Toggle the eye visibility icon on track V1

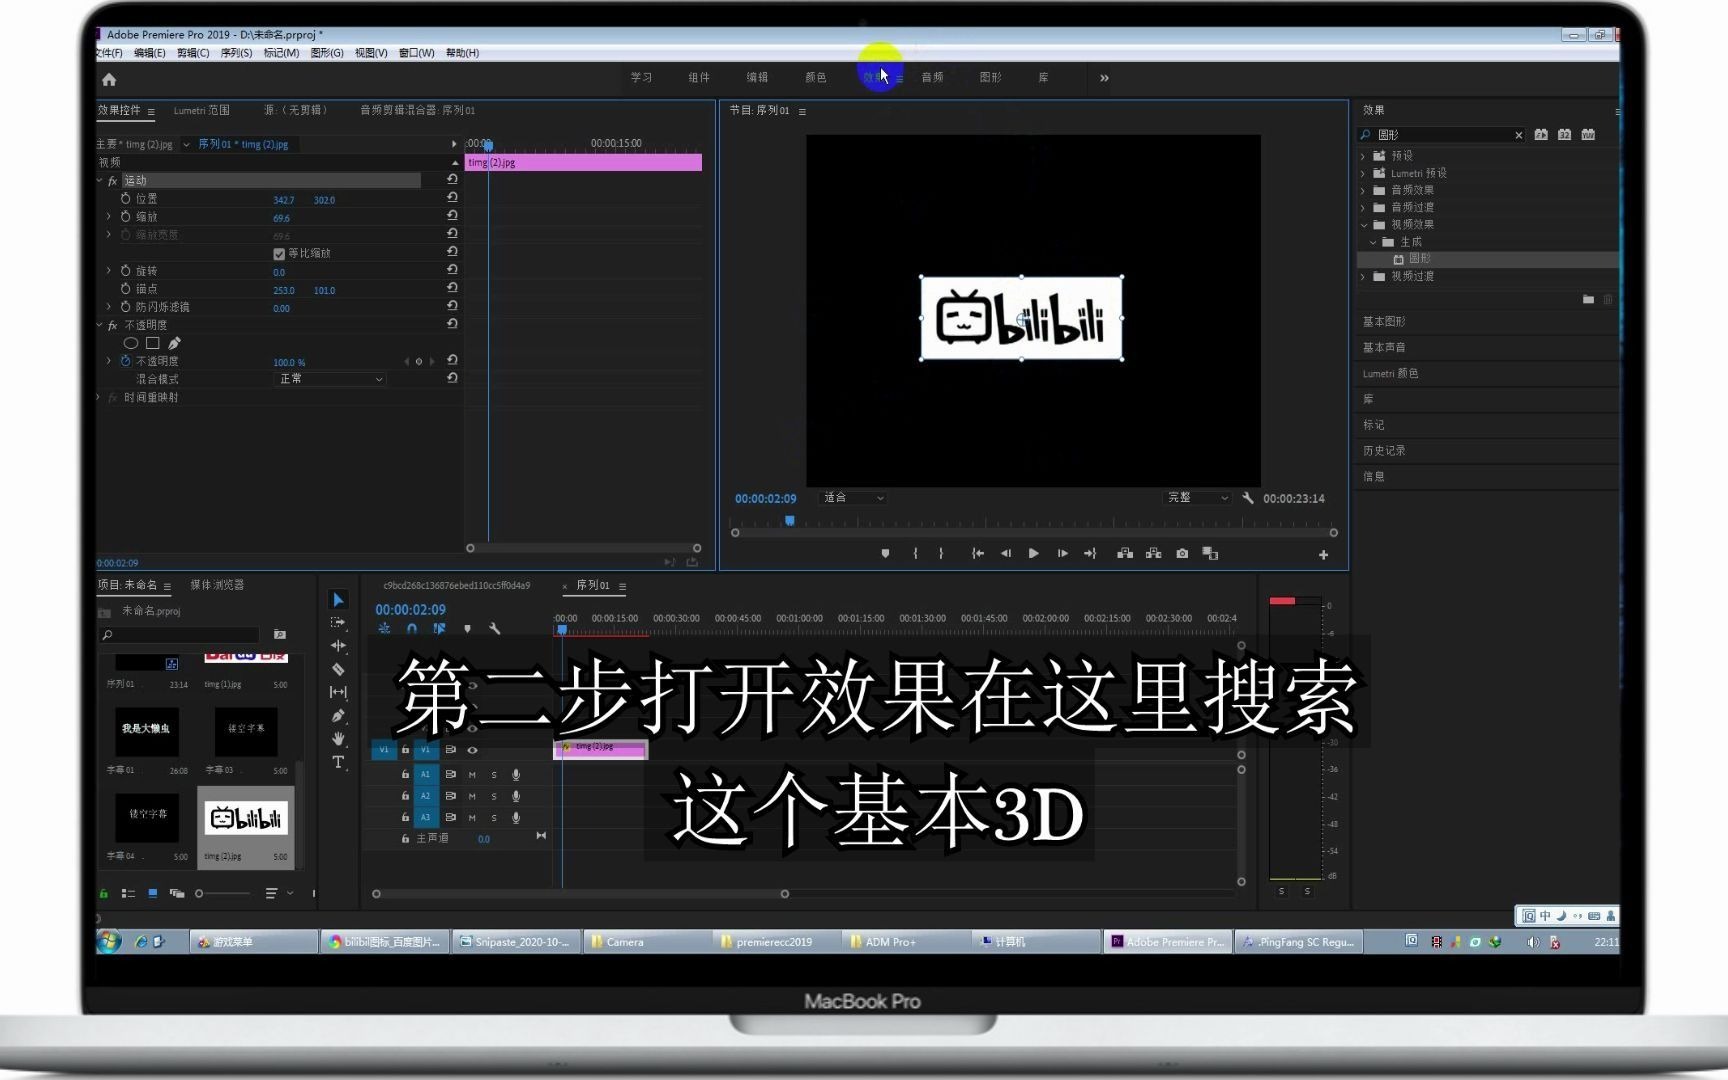(x=472, y=750)
